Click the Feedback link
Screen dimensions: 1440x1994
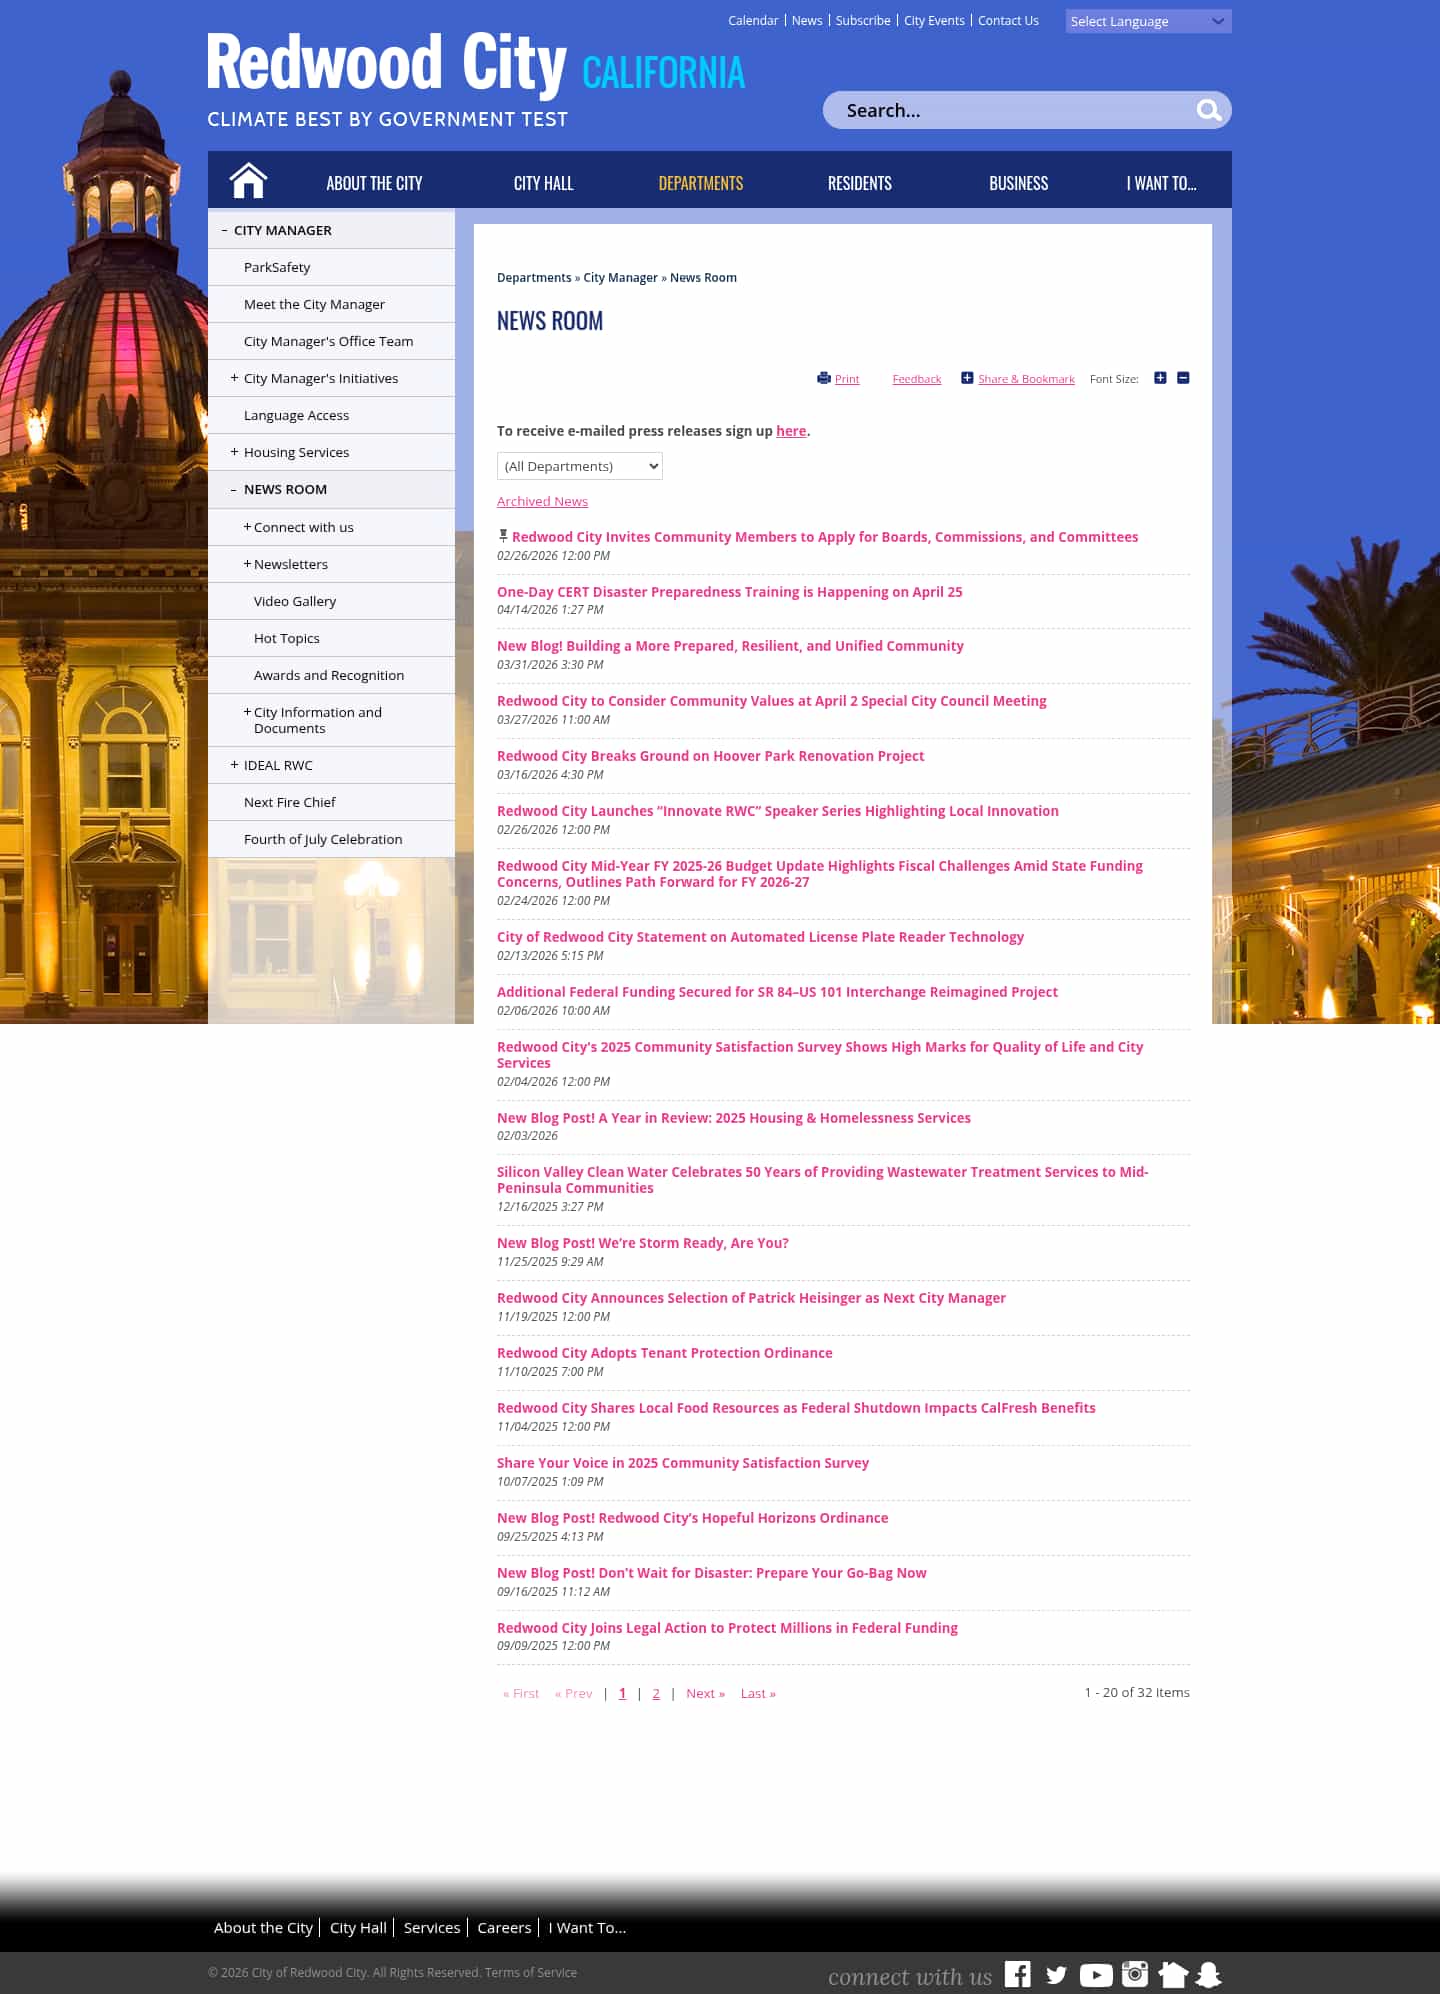click(x=917, y=379)
